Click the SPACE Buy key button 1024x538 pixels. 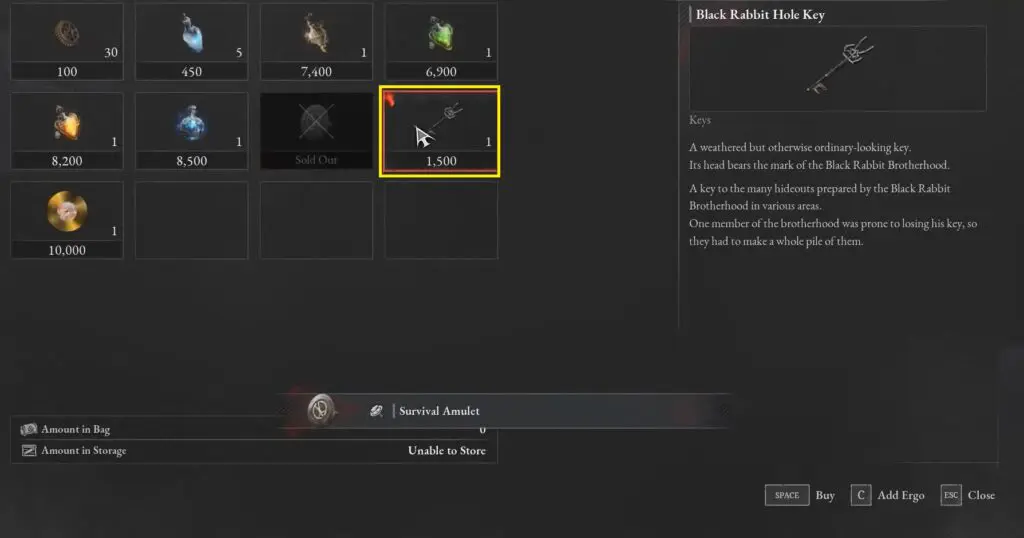[787, 495]
